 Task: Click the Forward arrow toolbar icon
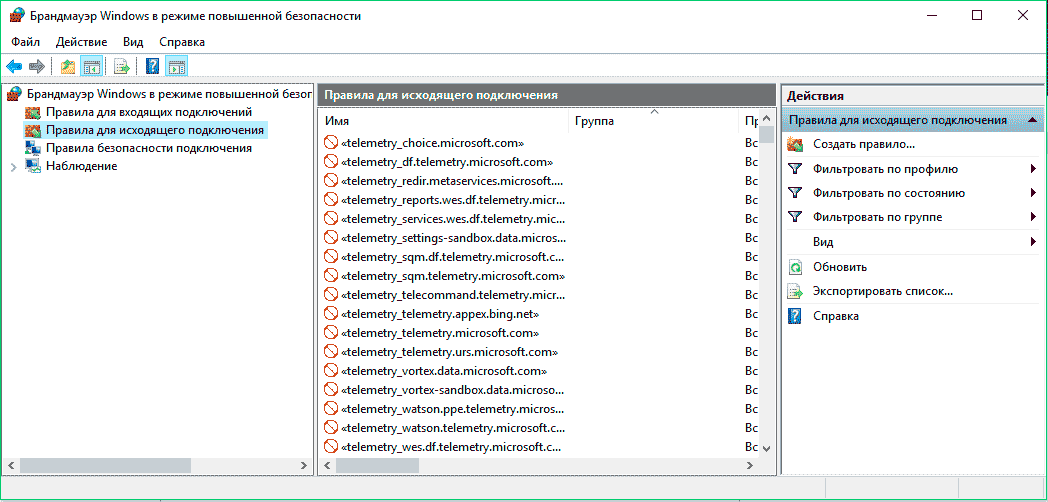pyautogui.click(x=37, y=66)
